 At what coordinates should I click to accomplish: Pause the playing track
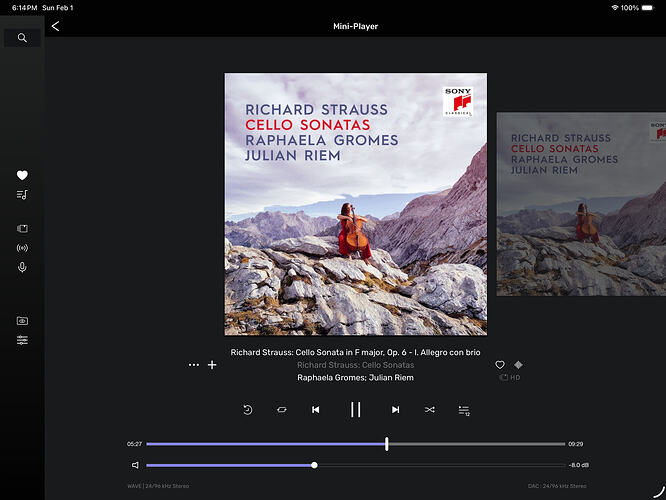tap(355, 410)
